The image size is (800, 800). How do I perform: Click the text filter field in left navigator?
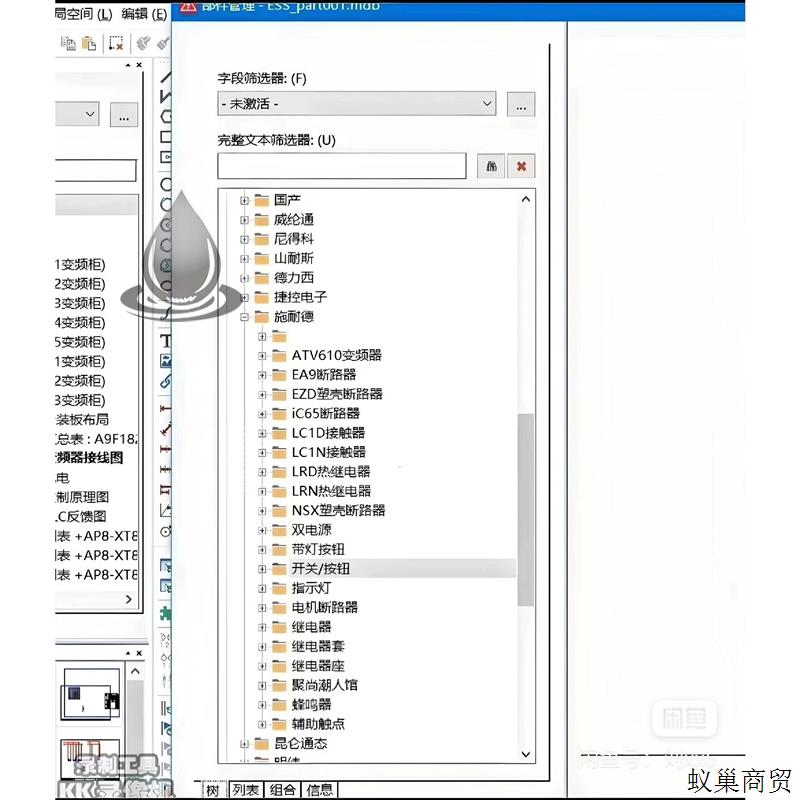point(95,170)
